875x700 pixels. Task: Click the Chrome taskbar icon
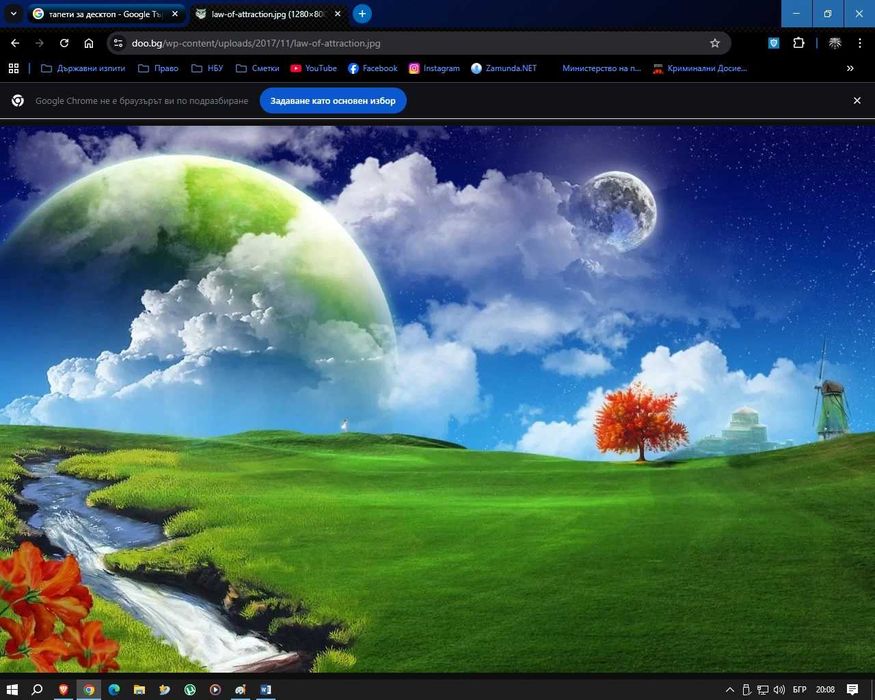click(x=89, y=689)
